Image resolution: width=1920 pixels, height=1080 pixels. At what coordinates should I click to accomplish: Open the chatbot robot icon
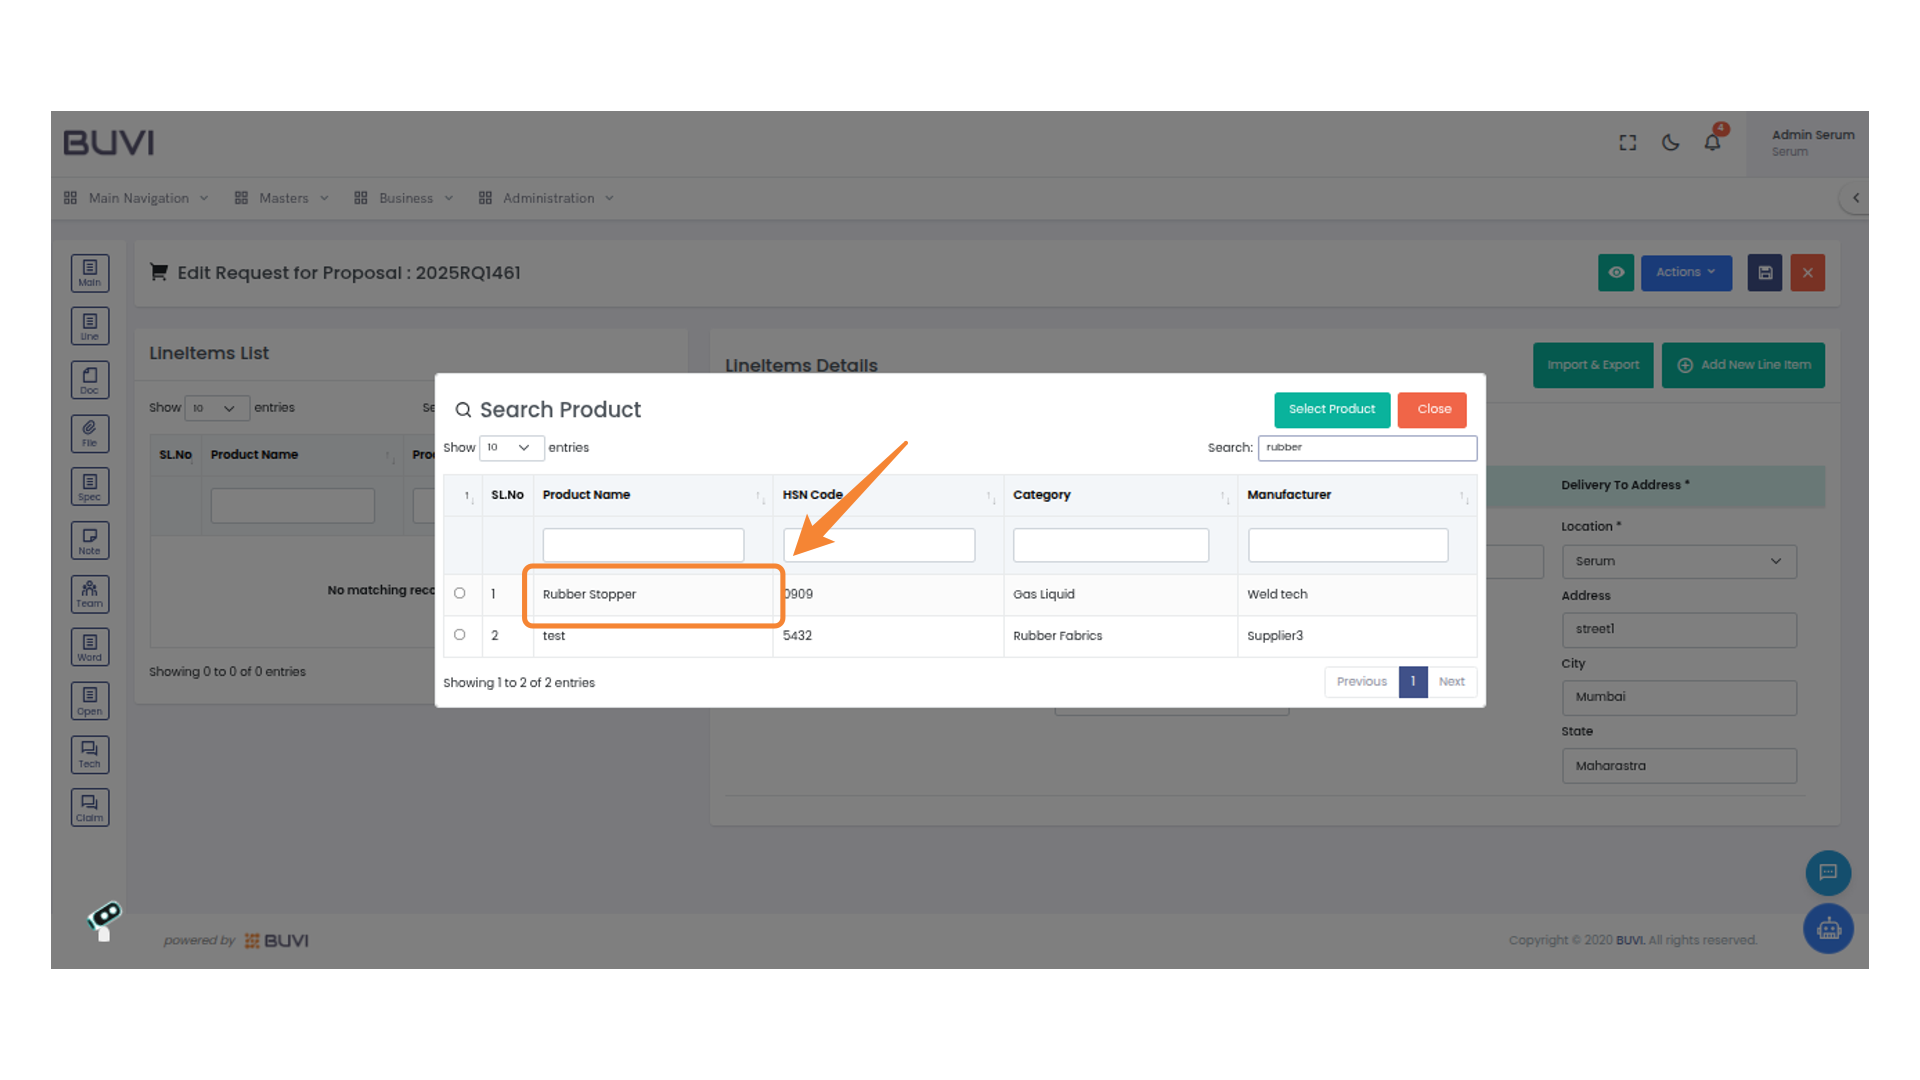1828,929
